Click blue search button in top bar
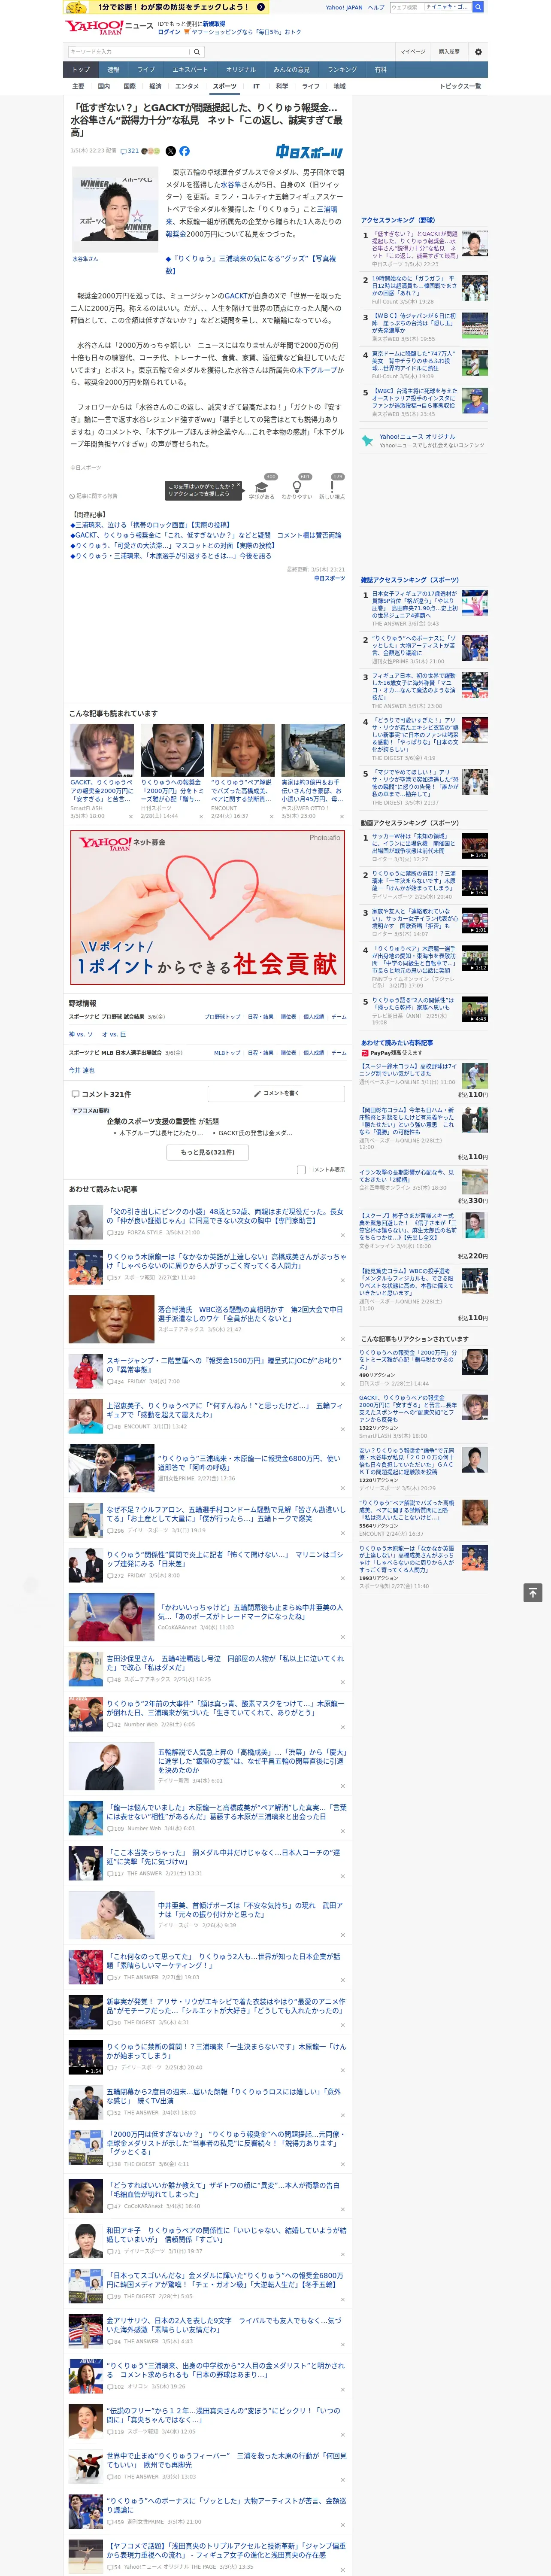The image size is (551, 2576). click(478, 7)
